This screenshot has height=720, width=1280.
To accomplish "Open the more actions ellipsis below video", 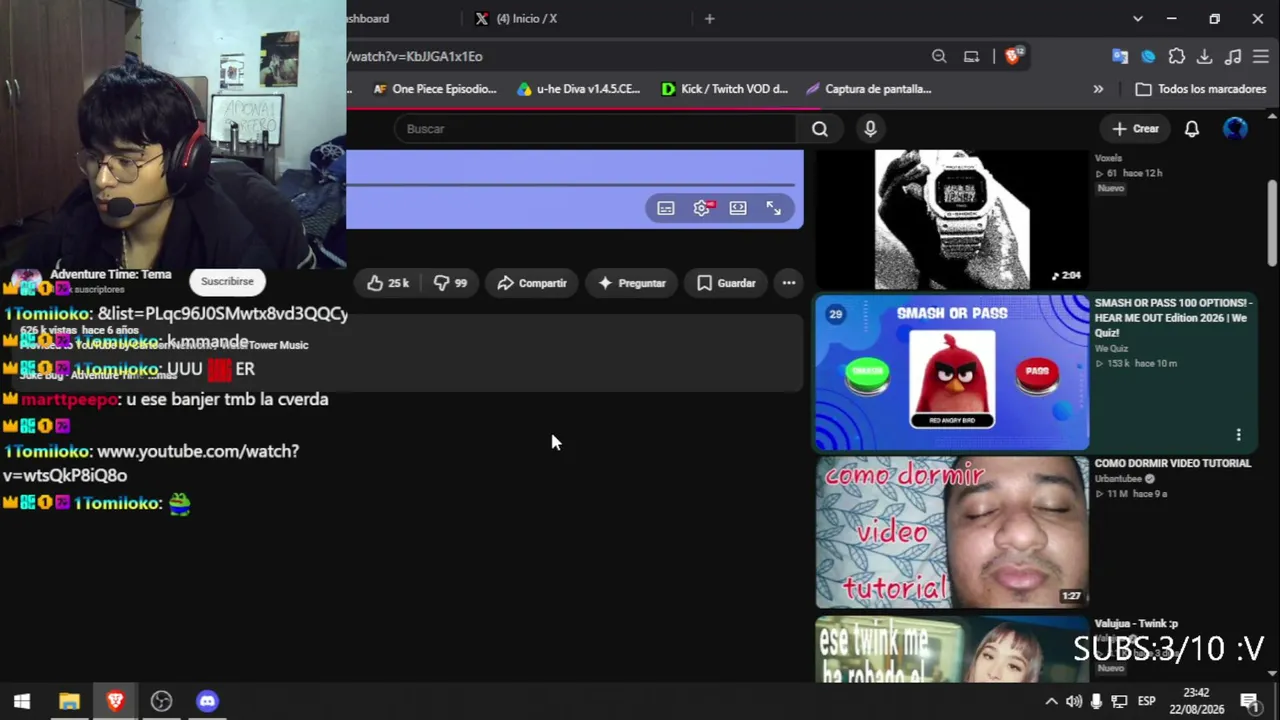I will pyautogui.click(x=789, y=283).
